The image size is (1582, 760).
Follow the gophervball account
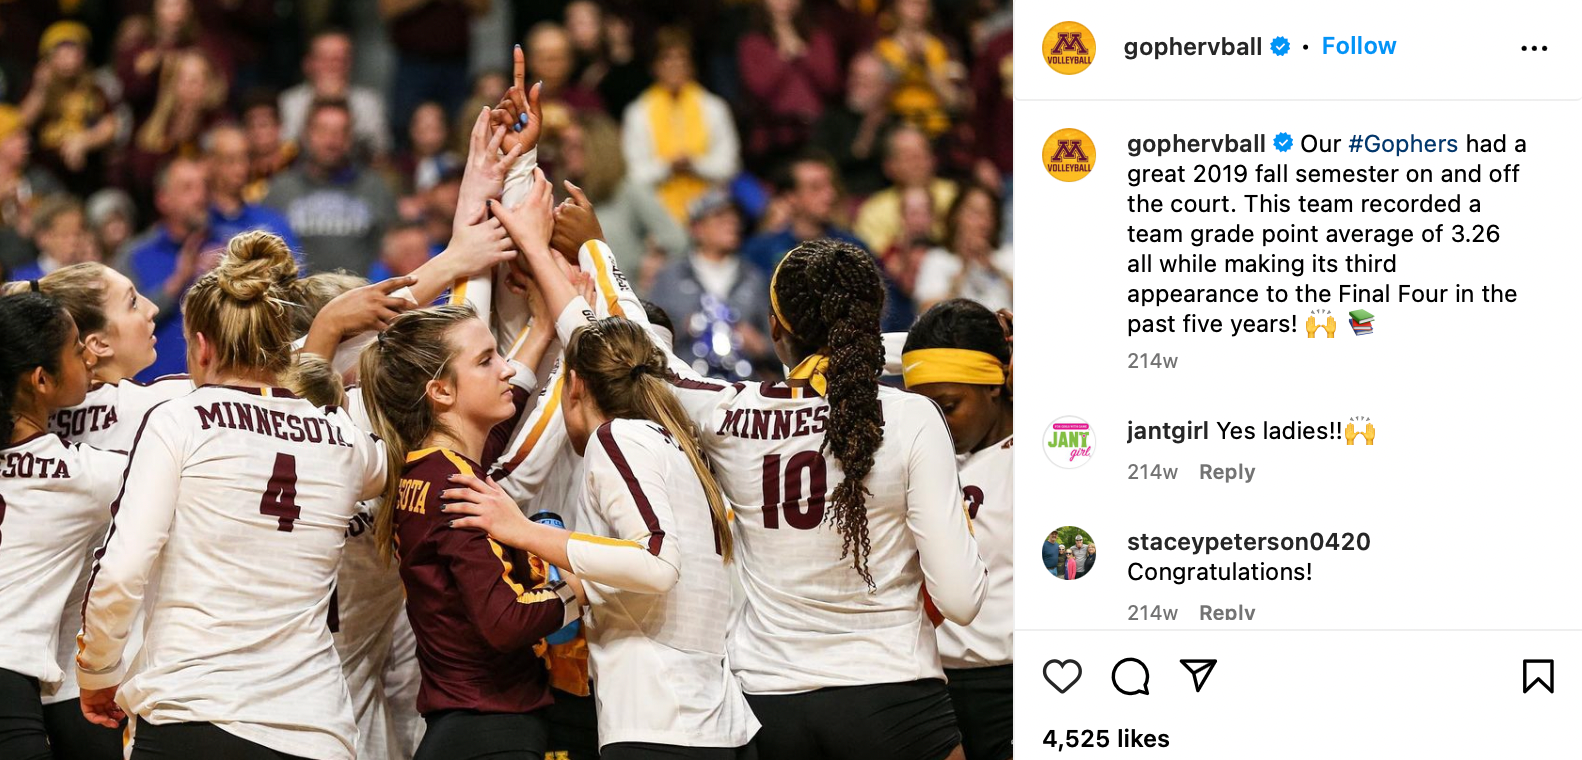coord(1358,46)
